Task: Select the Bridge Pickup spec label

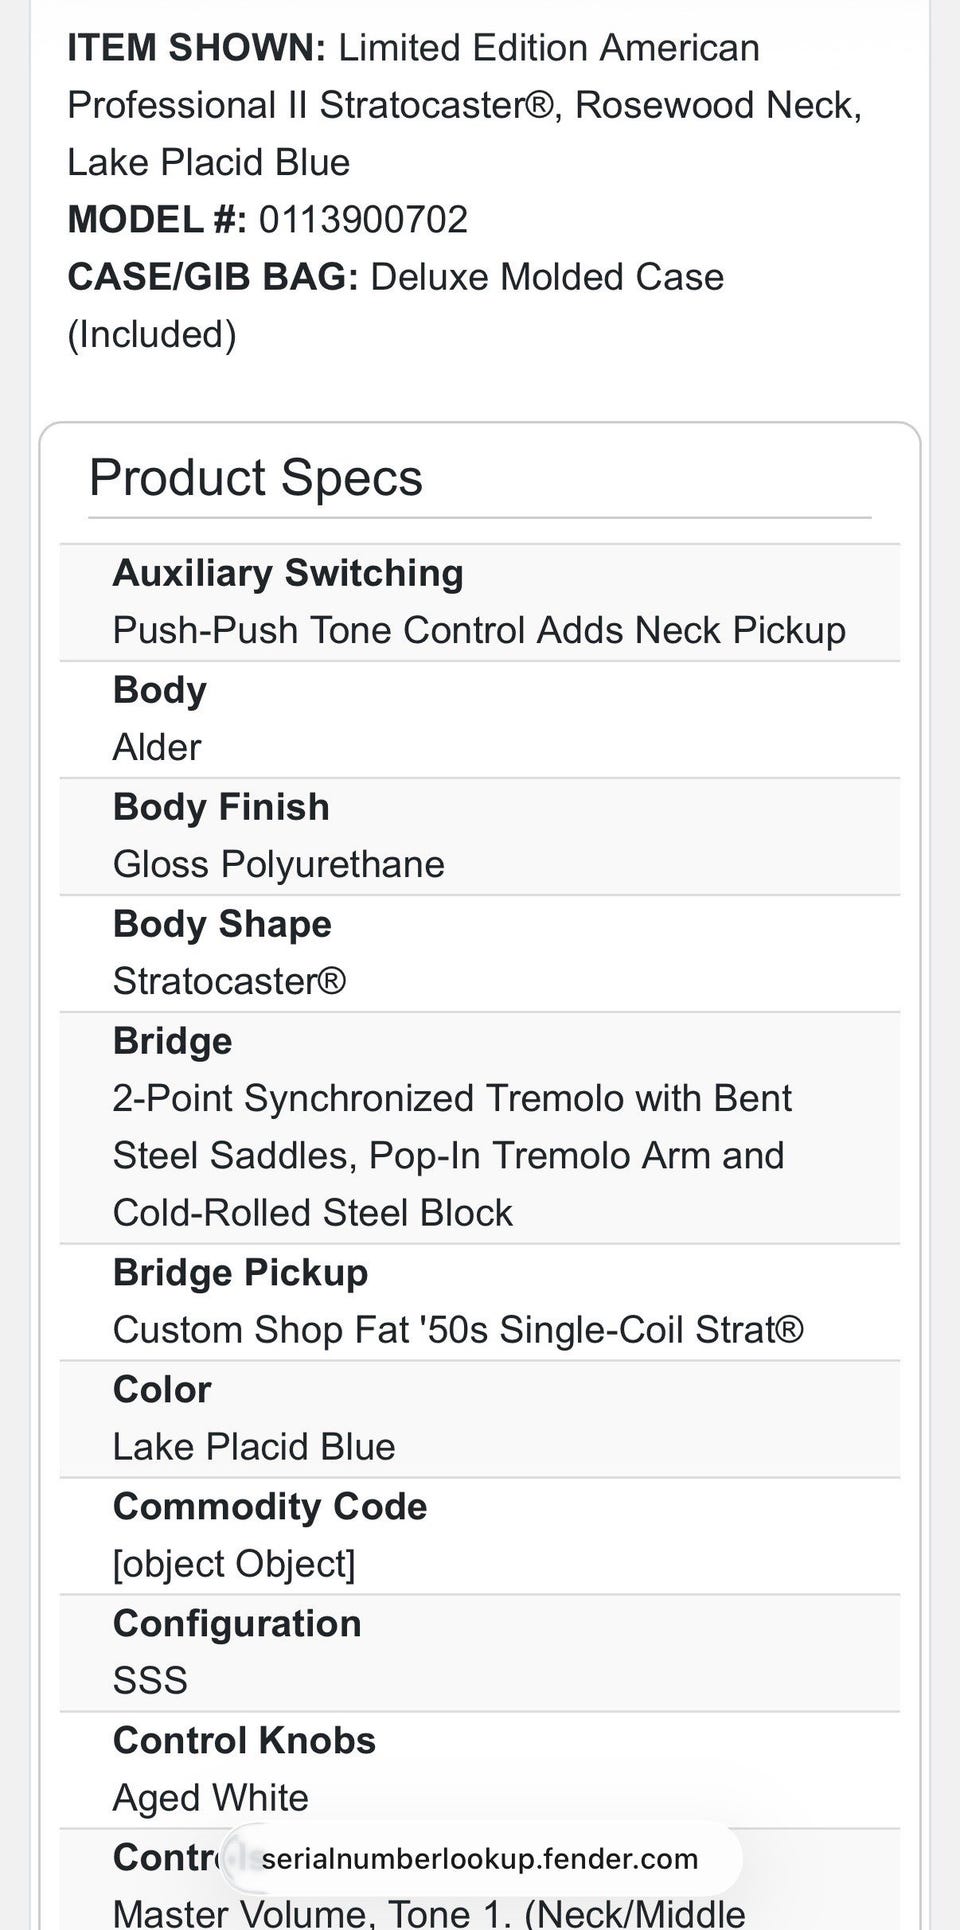Action: click(240, 1272)
